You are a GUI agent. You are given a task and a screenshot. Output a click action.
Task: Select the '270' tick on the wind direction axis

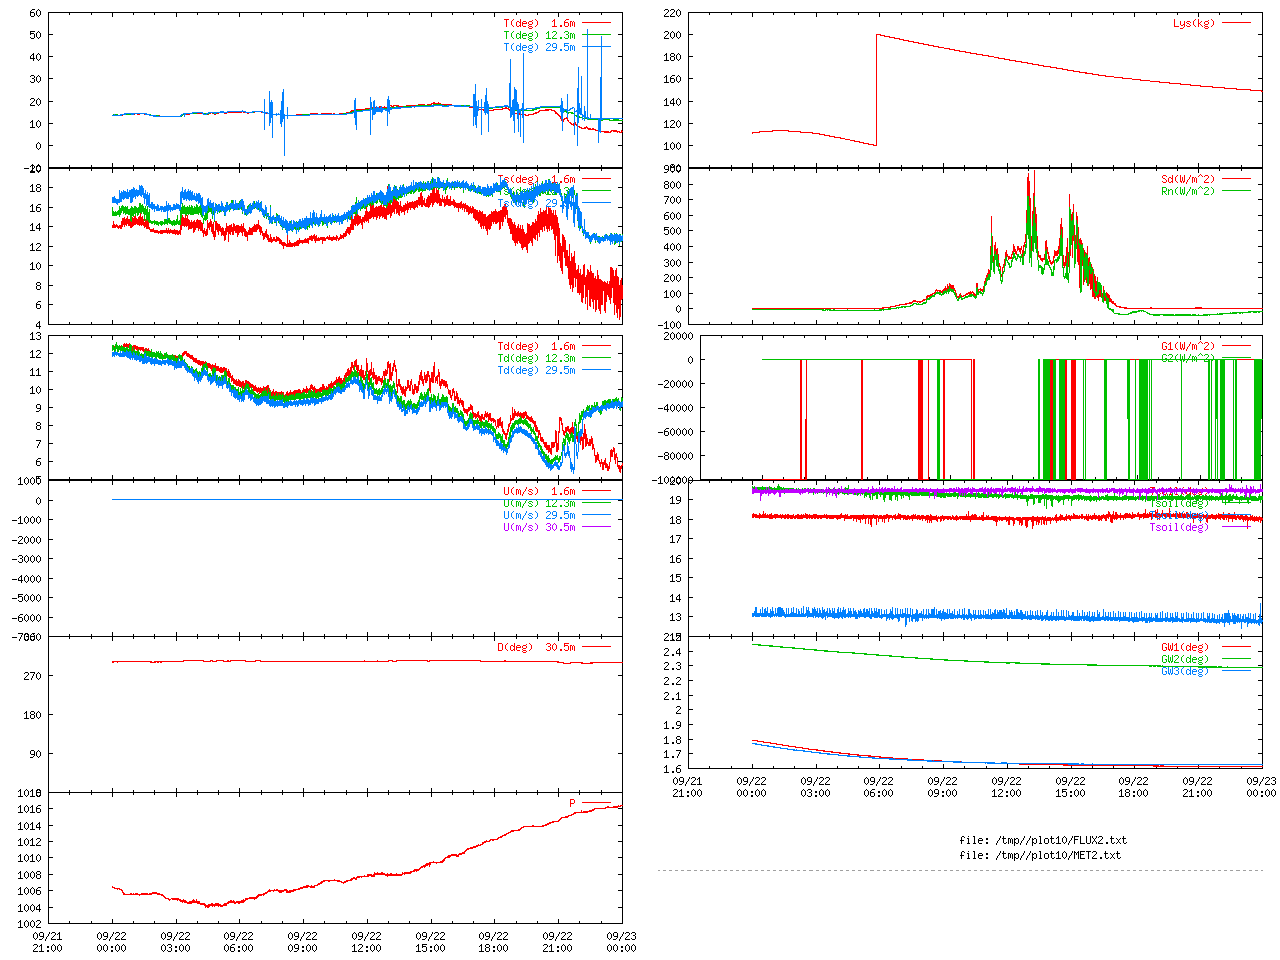[x=33, y=676]
